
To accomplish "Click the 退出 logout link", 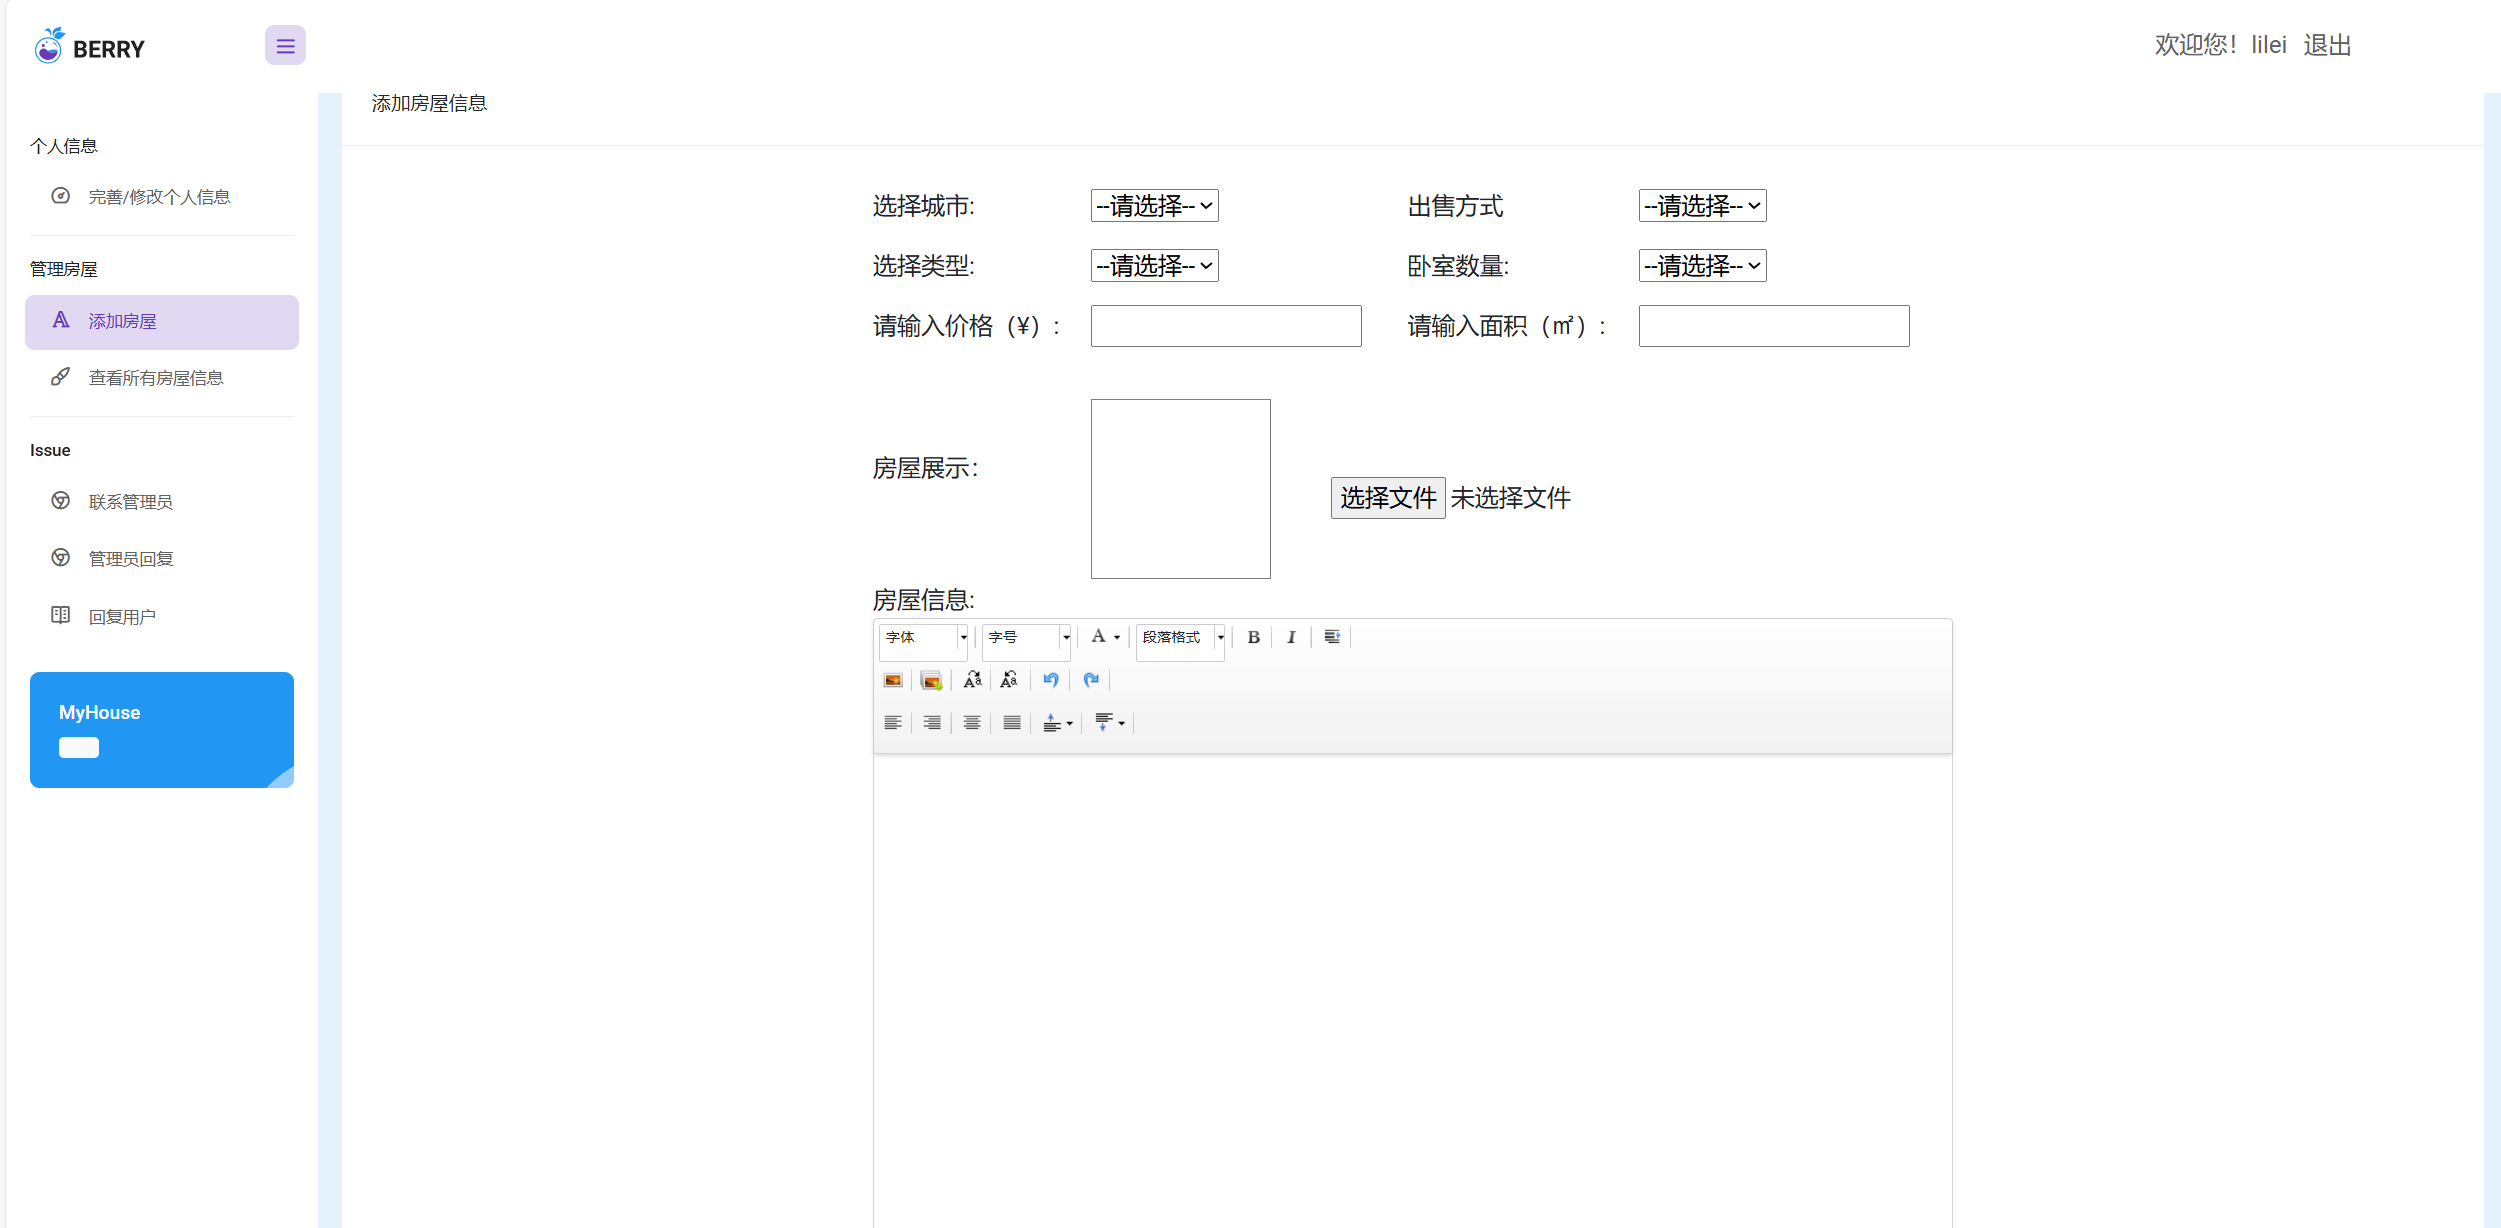I will (x=2326, y=45).
